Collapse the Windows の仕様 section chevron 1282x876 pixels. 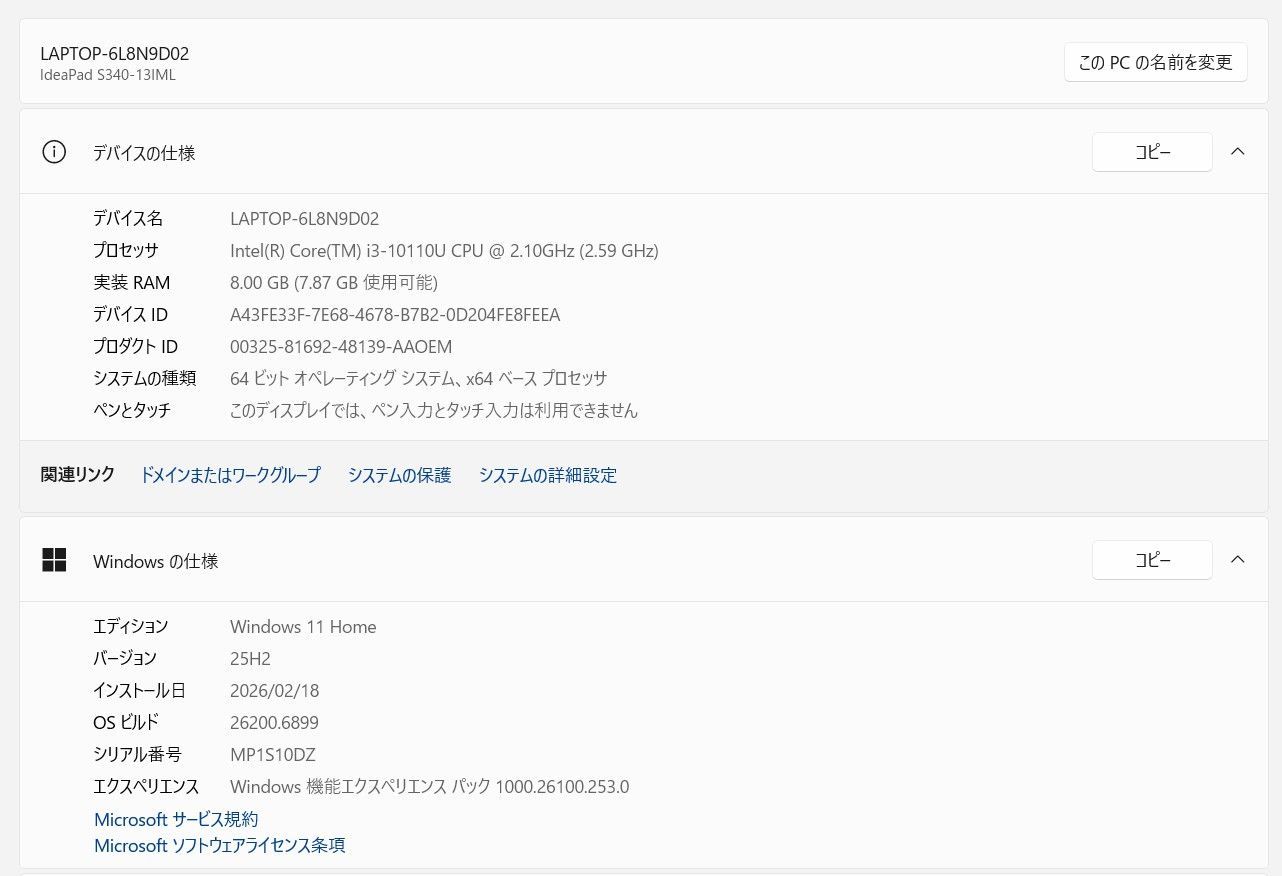coord(1237,560)
